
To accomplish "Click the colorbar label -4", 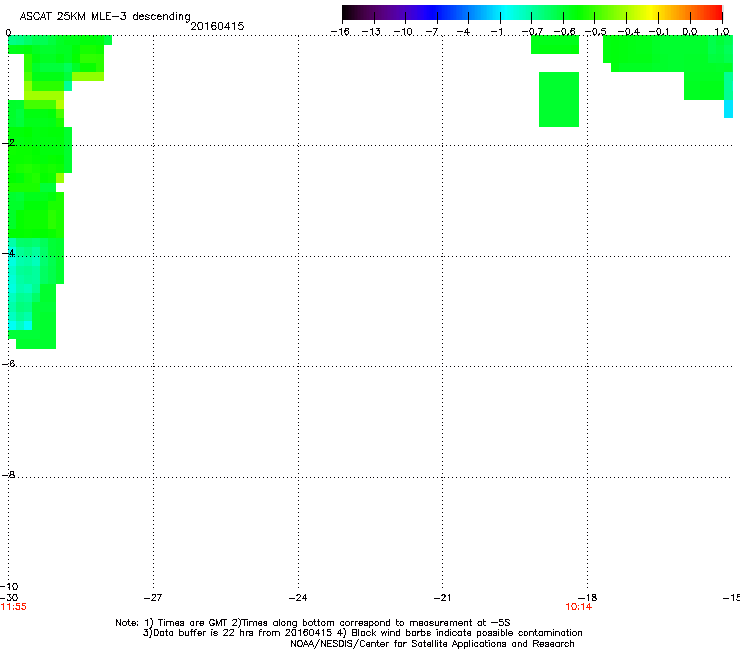I will [x=463, y=32].
